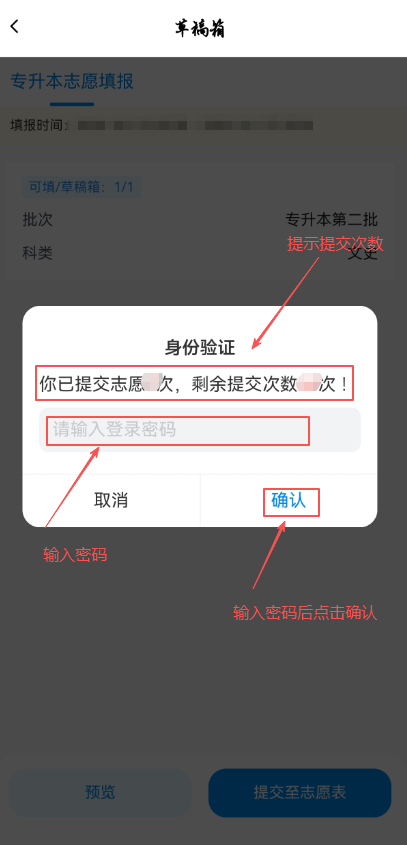
Task: Click the 科类 row label
Action: tap(38, 252)
